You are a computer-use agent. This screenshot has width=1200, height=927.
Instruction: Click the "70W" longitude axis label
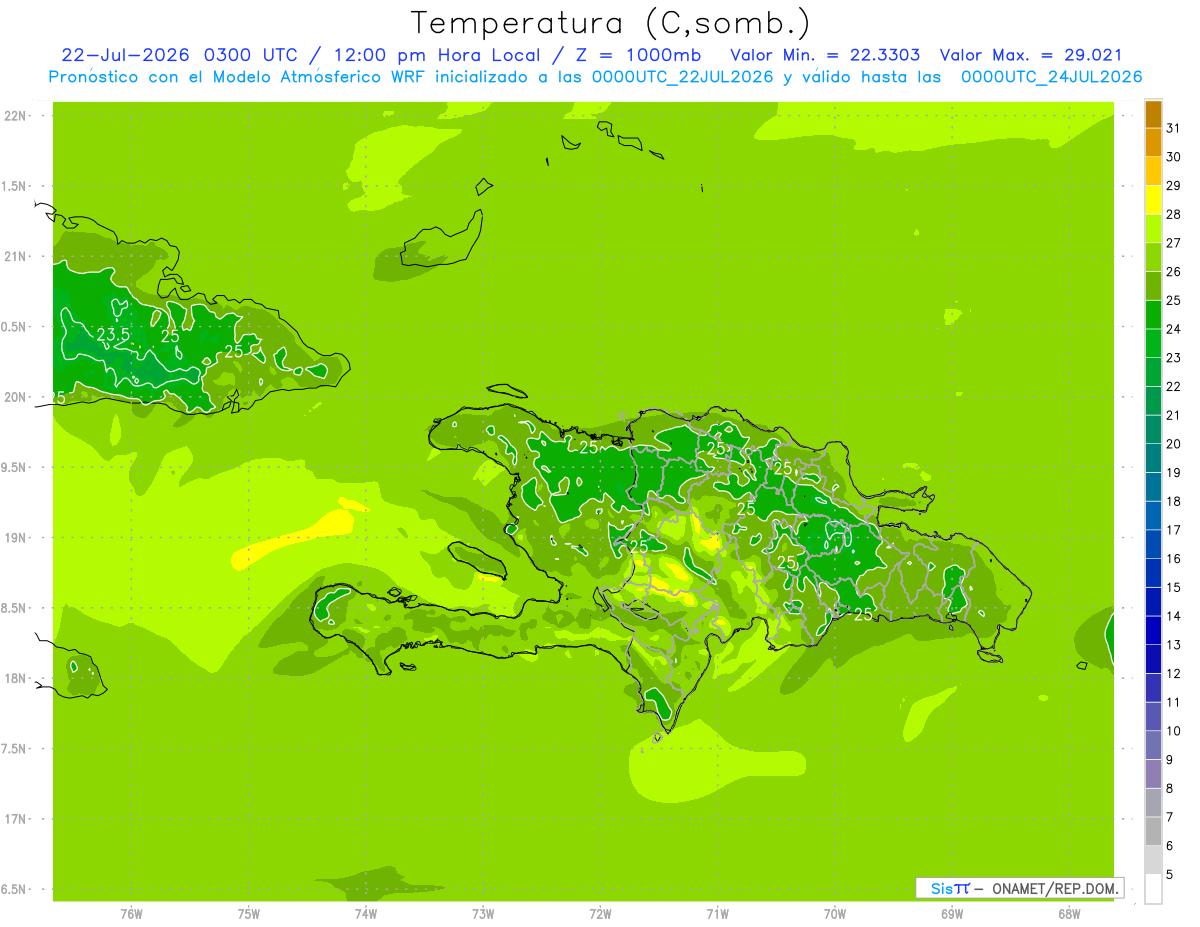pos(835,914)
